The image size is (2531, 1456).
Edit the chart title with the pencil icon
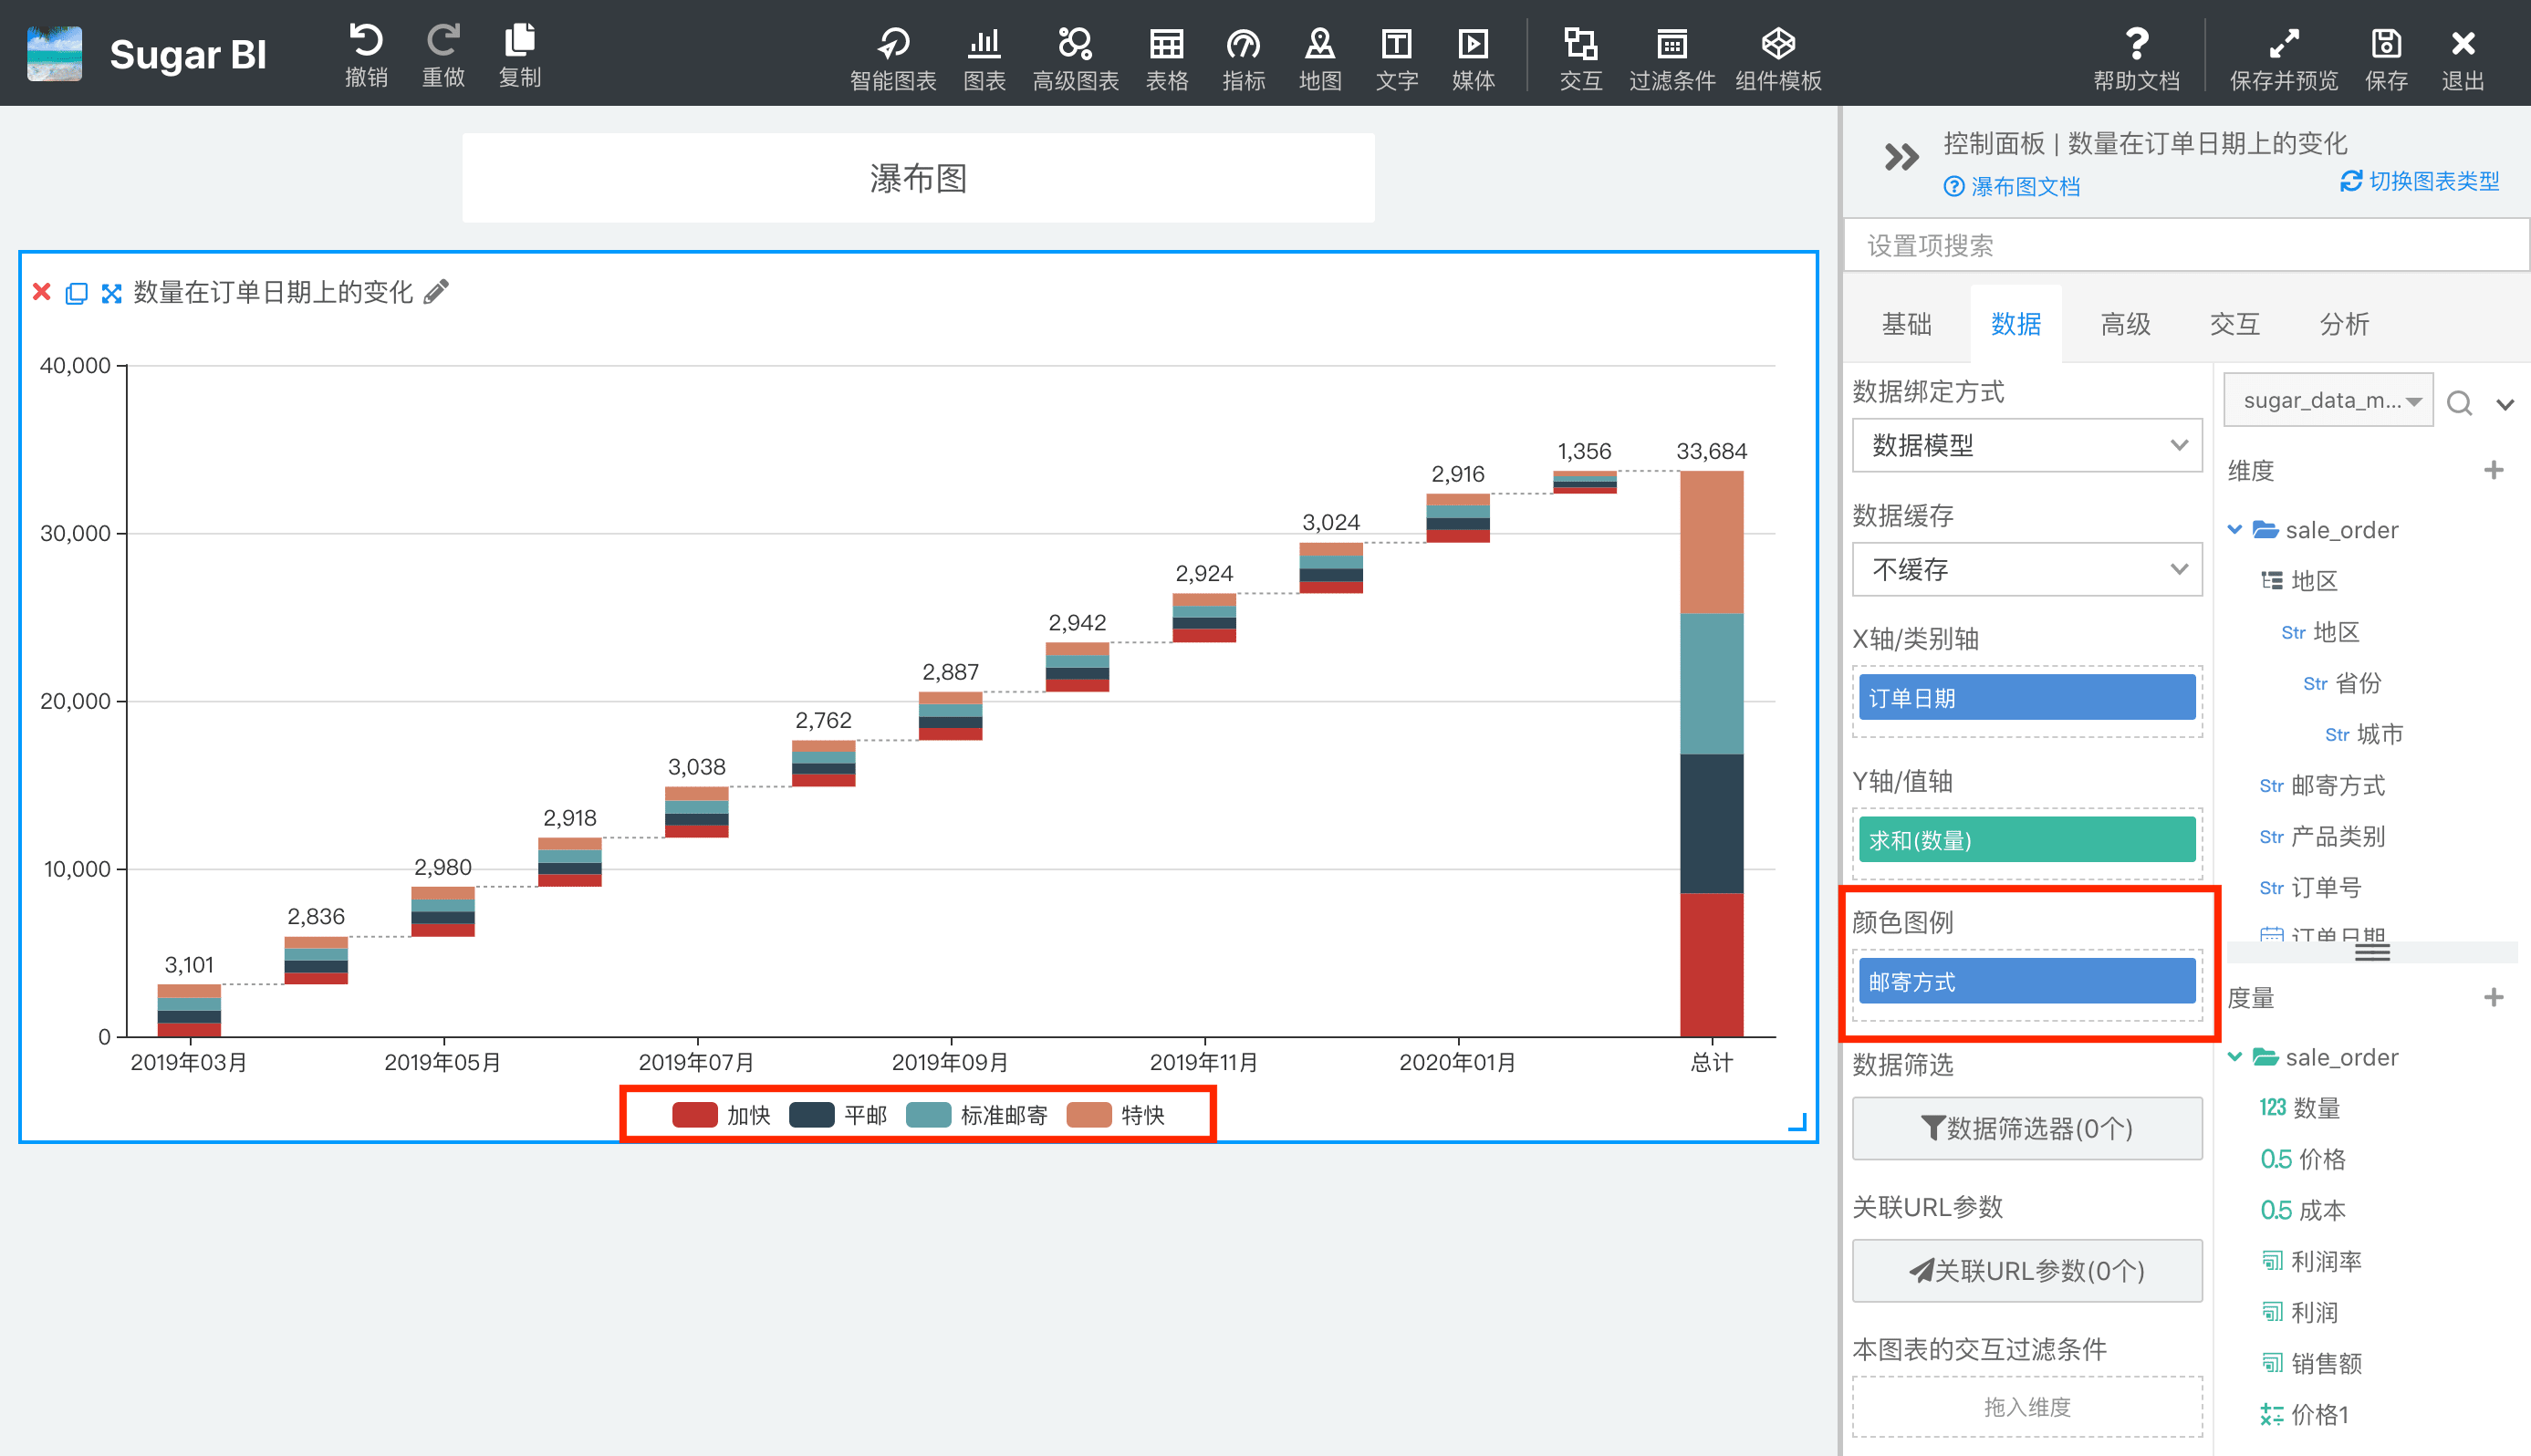[x=436, y=291]
